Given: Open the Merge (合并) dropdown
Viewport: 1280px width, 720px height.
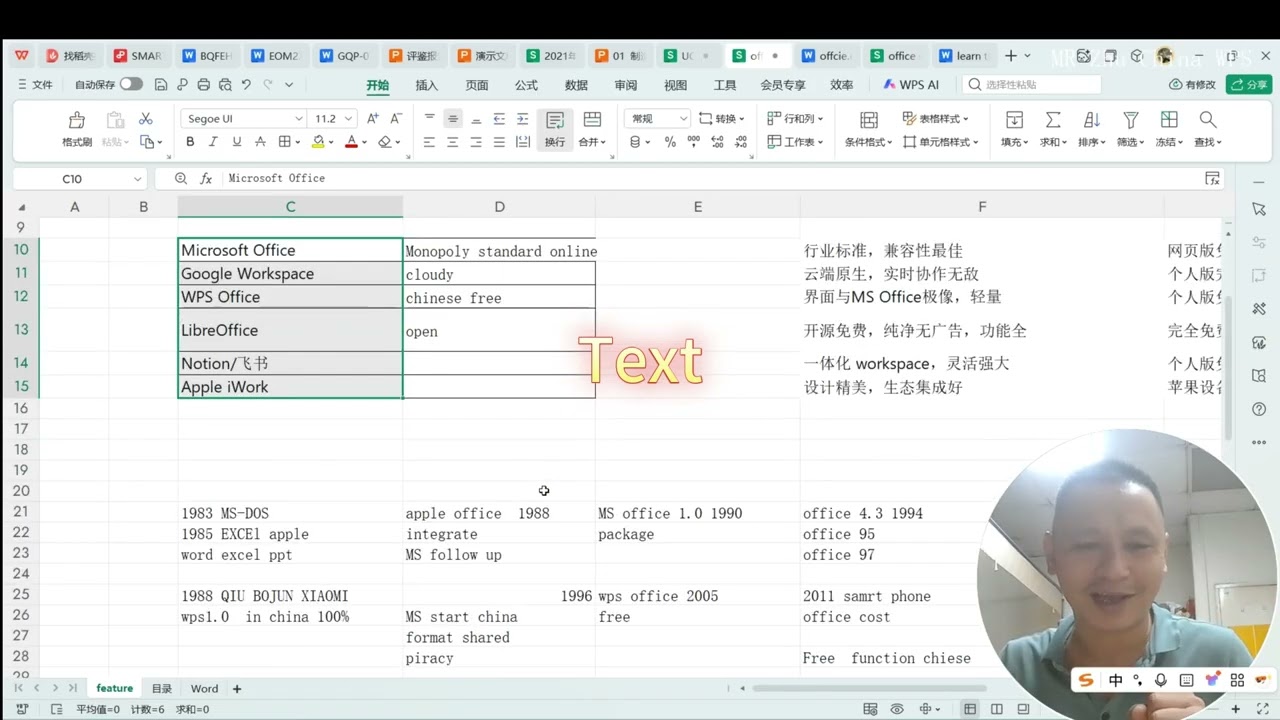Looking at the screenshot, I should (592, 142).
